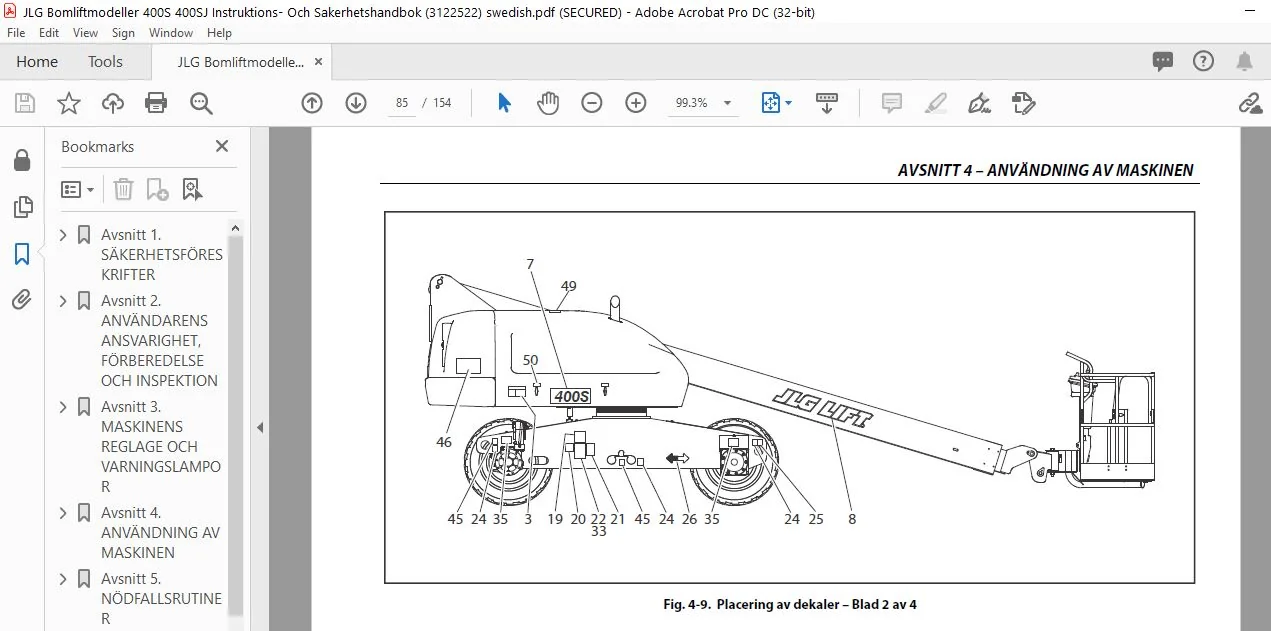Click the page number field showing 85
The height and width of the screenshot is (631, 1271).
tap(402, 103)
